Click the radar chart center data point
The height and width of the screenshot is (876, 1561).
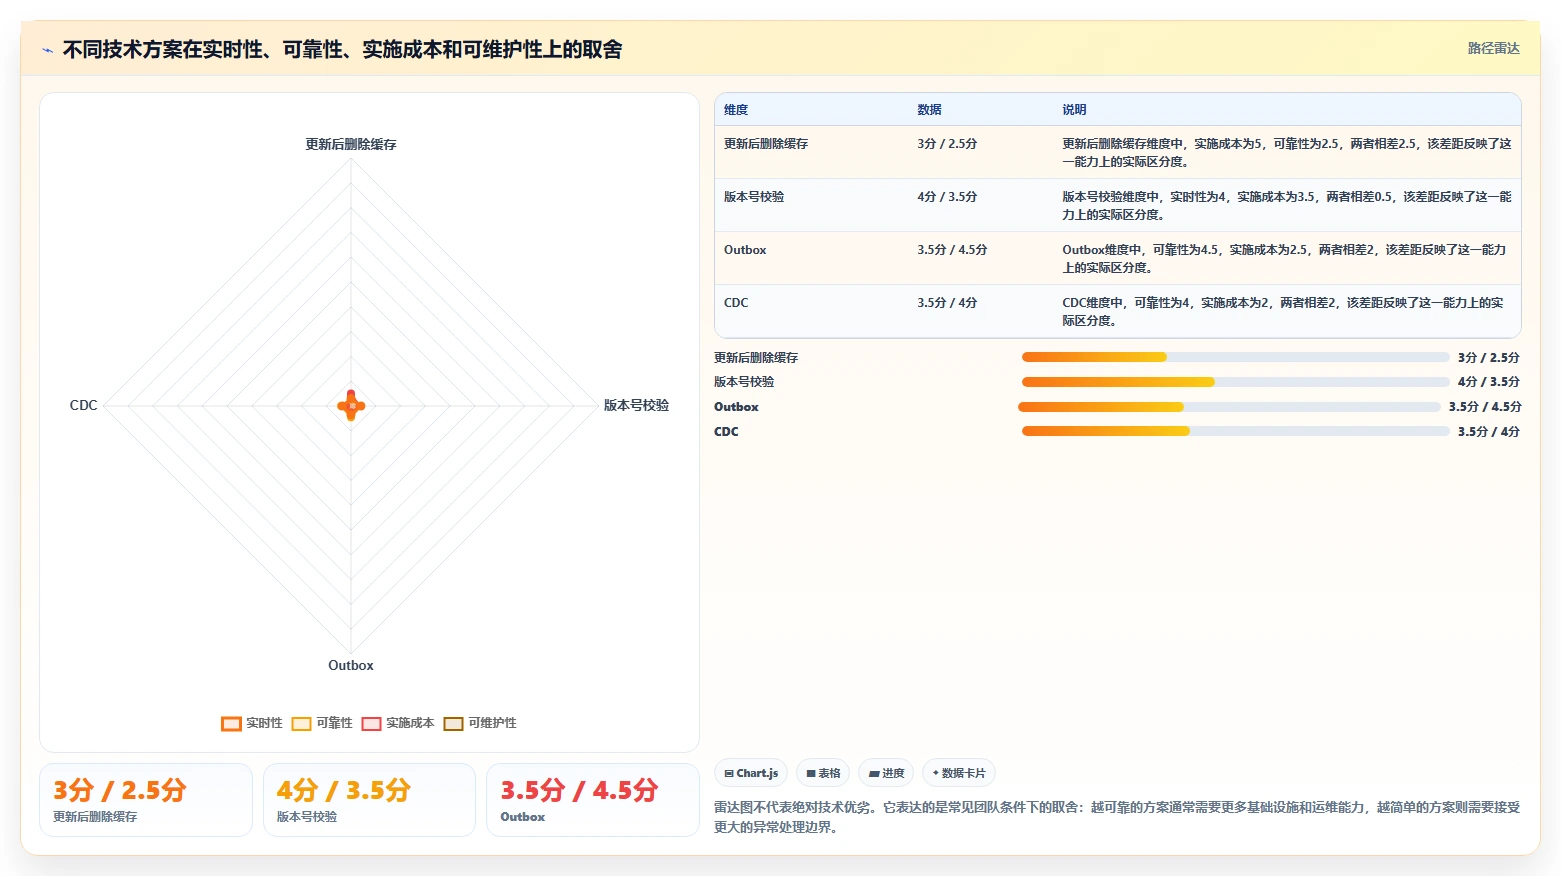point(351,405)
